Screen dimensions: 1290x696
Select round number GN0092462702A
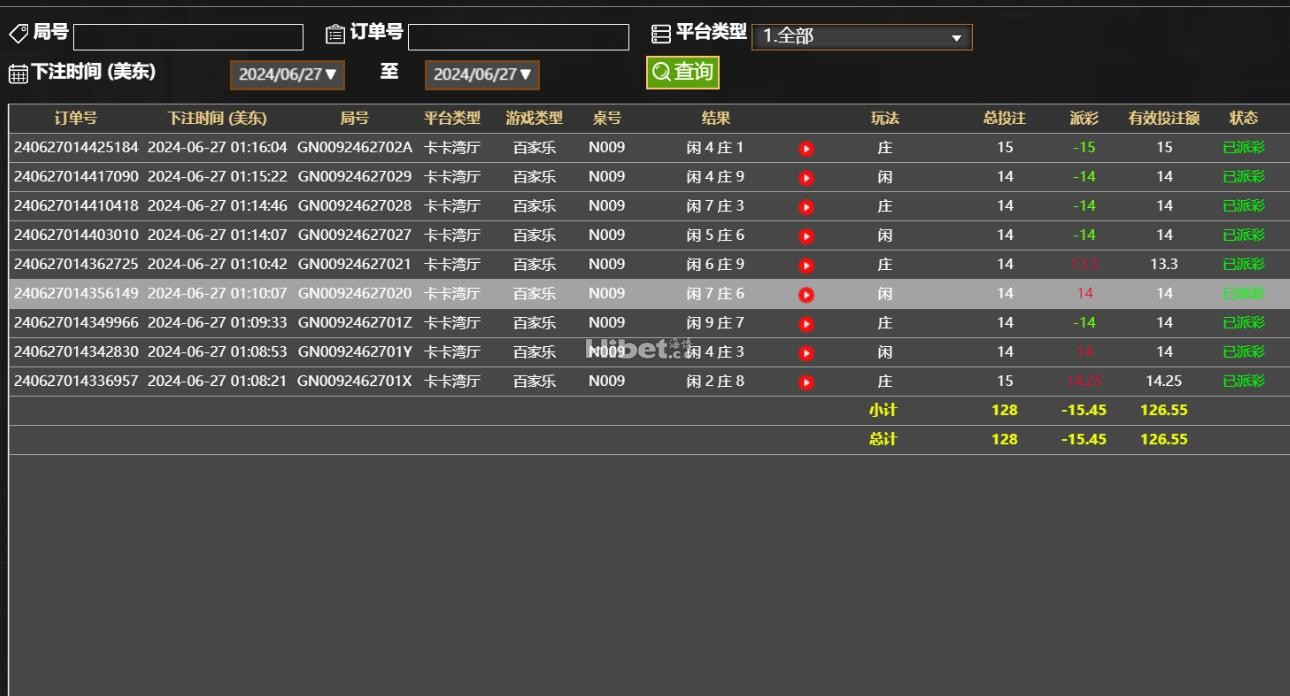(354, 147)
